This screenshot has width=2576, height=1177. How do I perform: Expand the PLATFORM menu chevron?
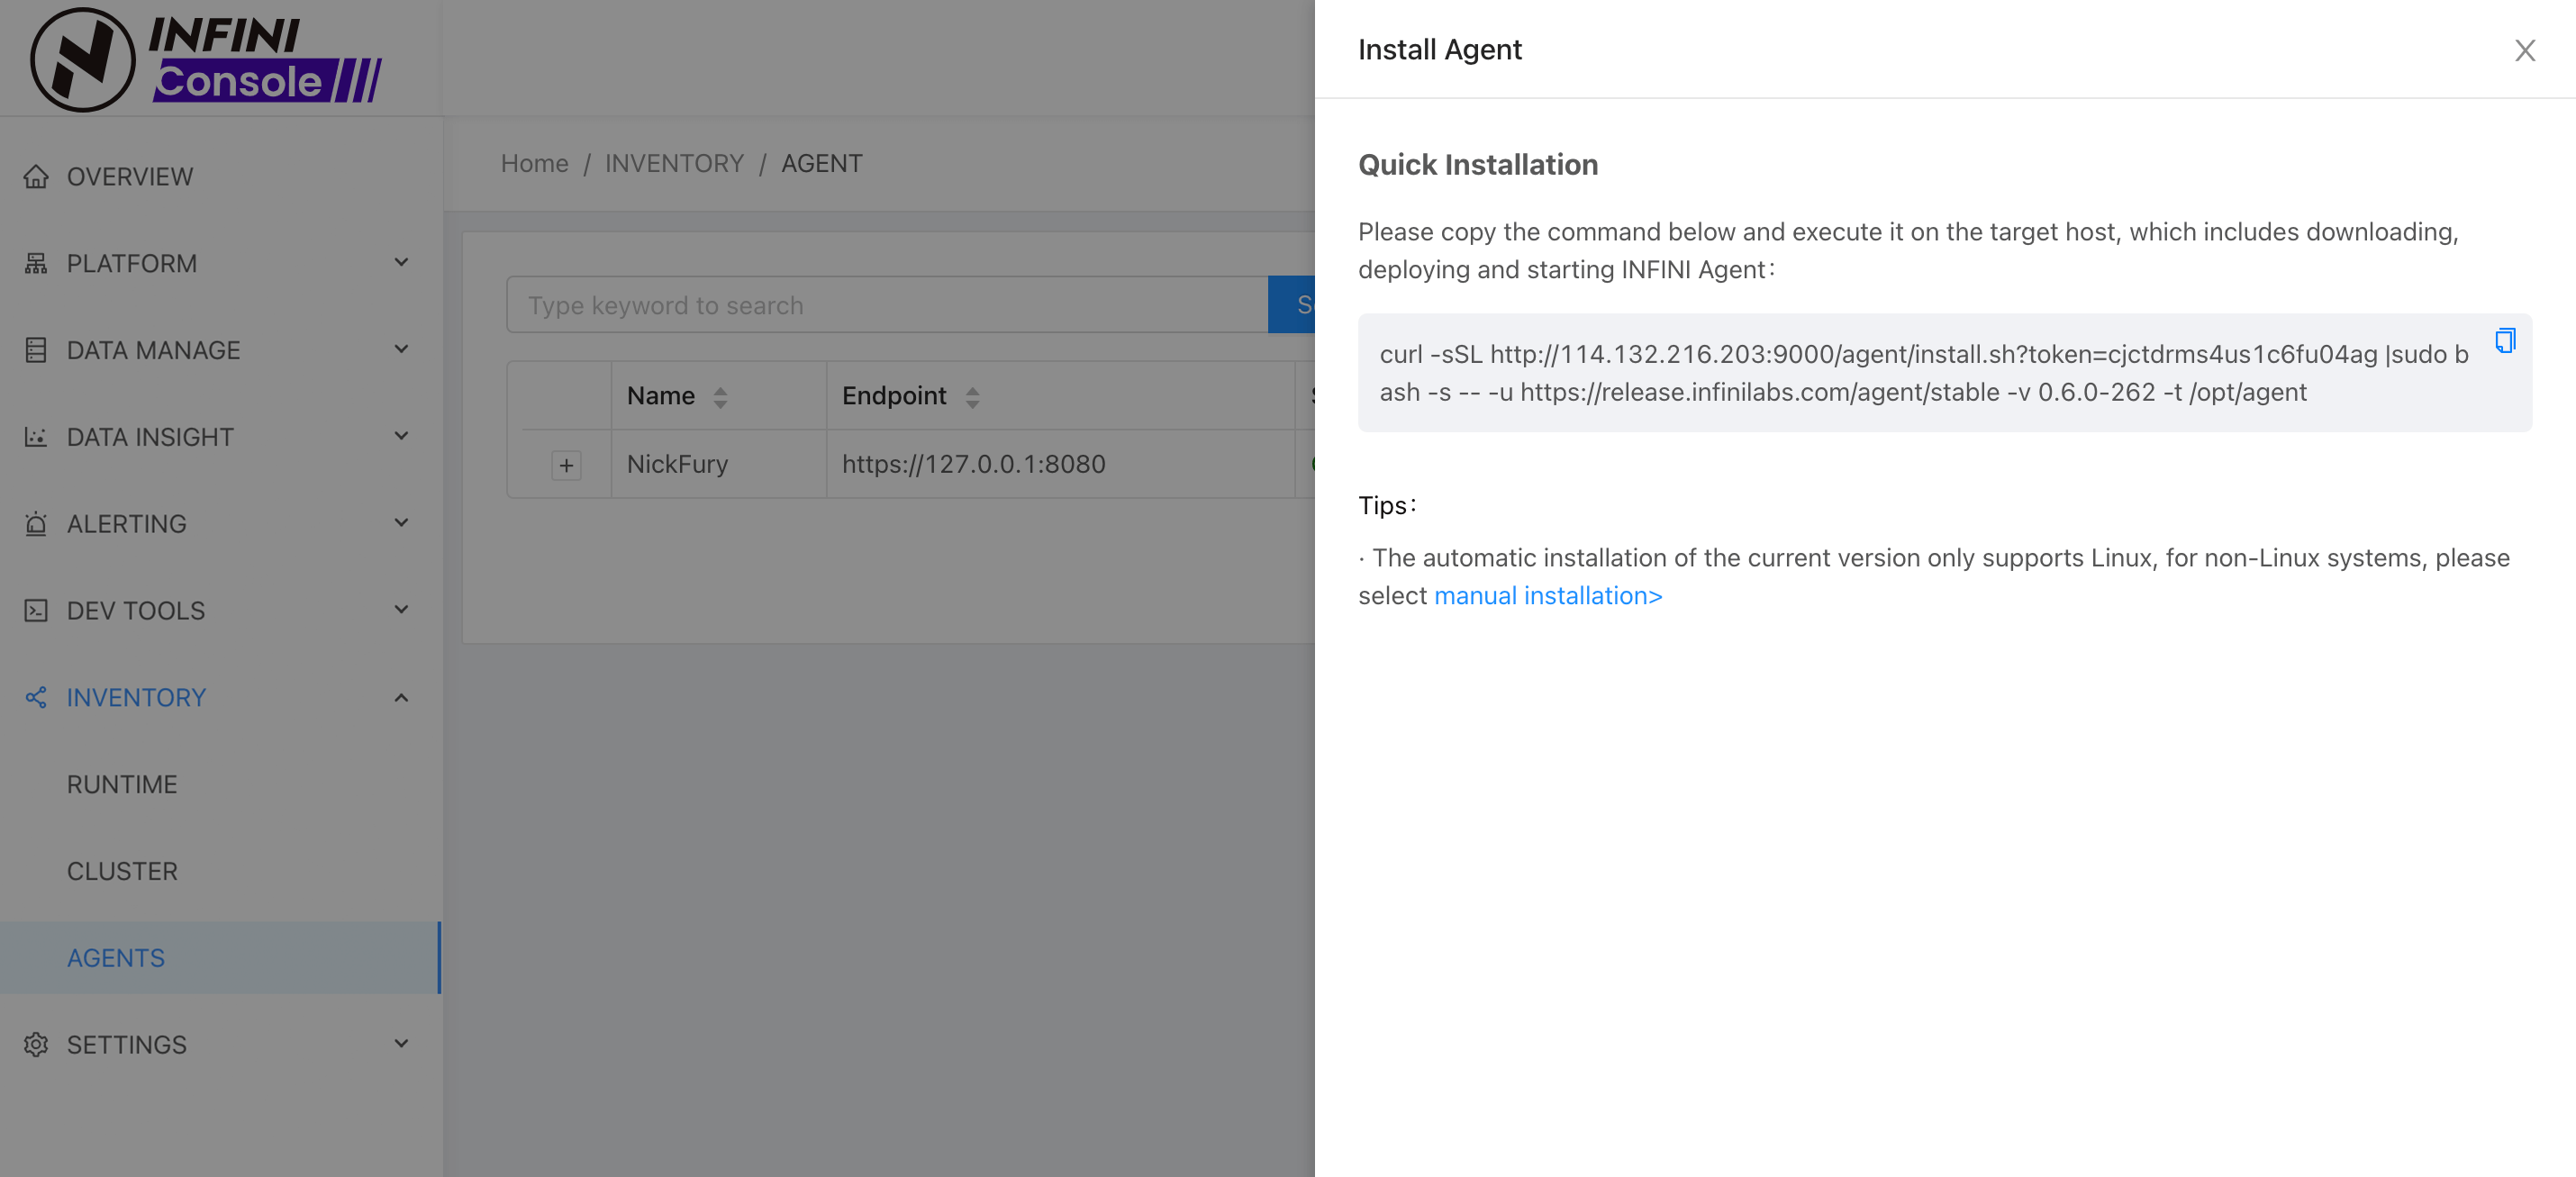(401, 262)
